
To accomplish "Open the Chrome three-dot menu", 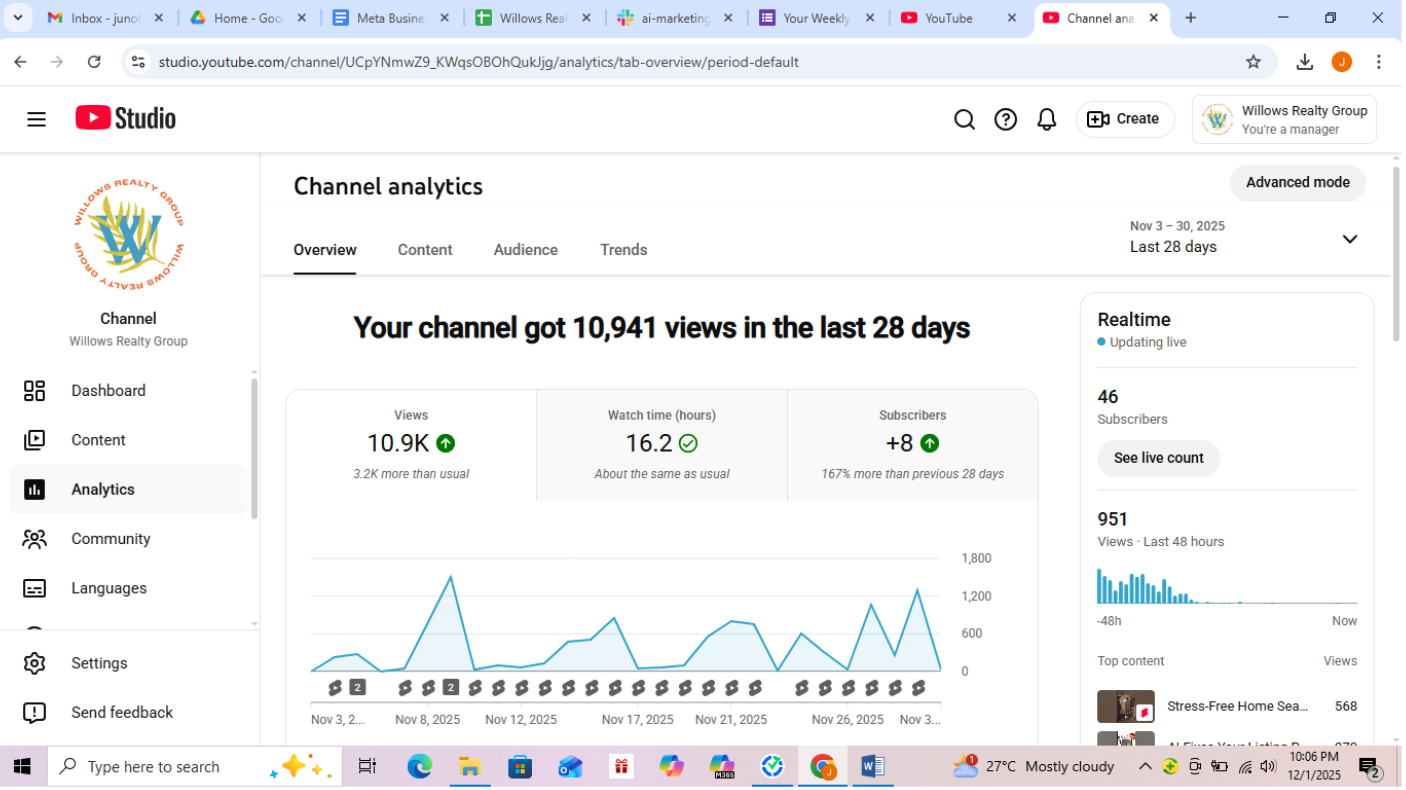I will click(x=1379, y=61).
